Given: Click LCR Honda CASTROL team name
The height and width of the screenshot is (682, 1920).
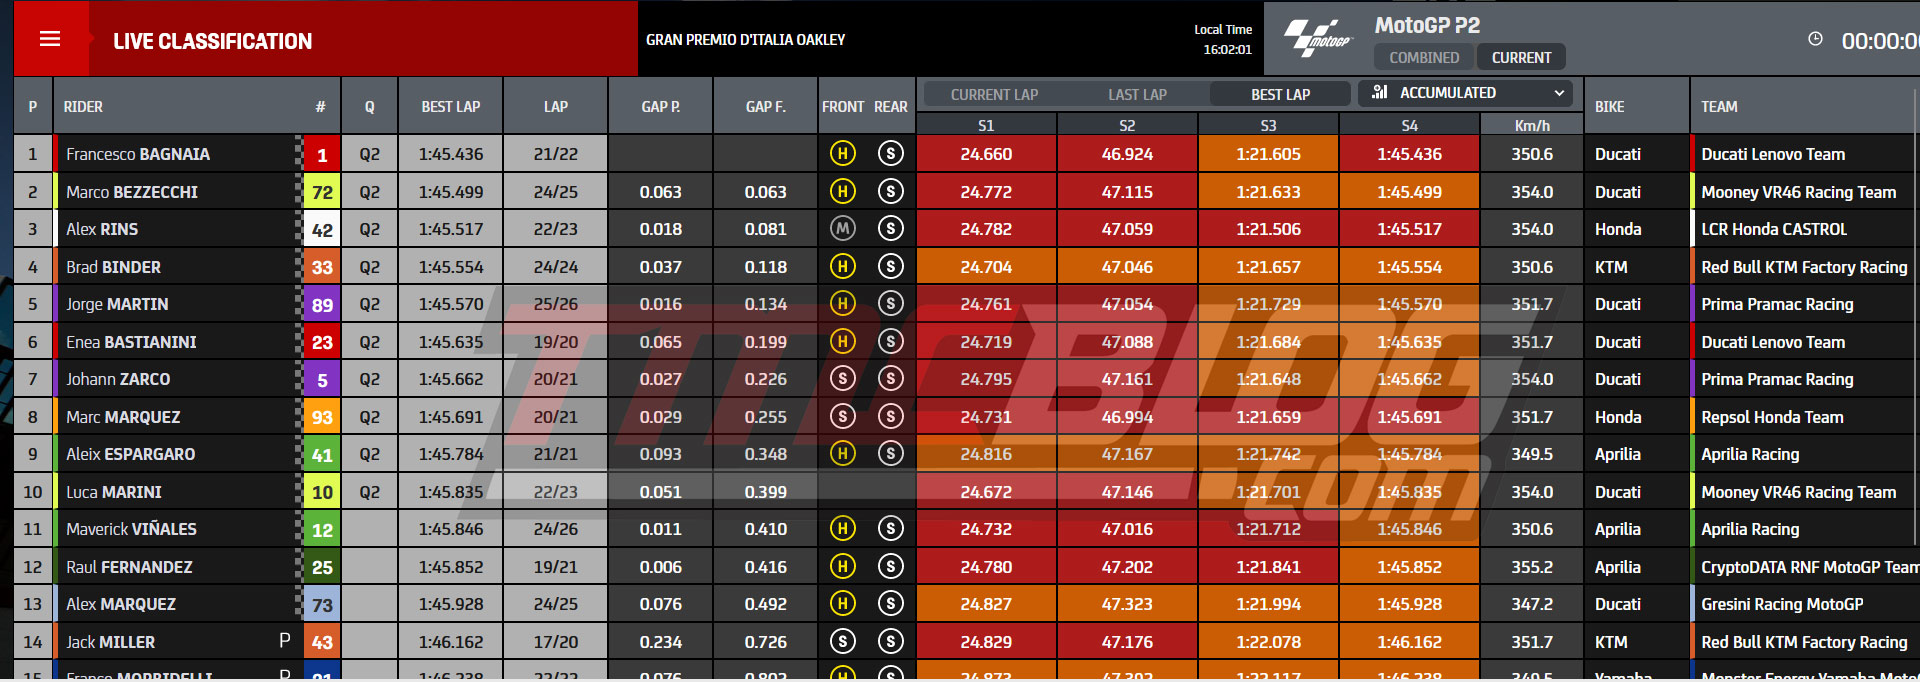Looking at the screenshot, I should coord(1774,229).
